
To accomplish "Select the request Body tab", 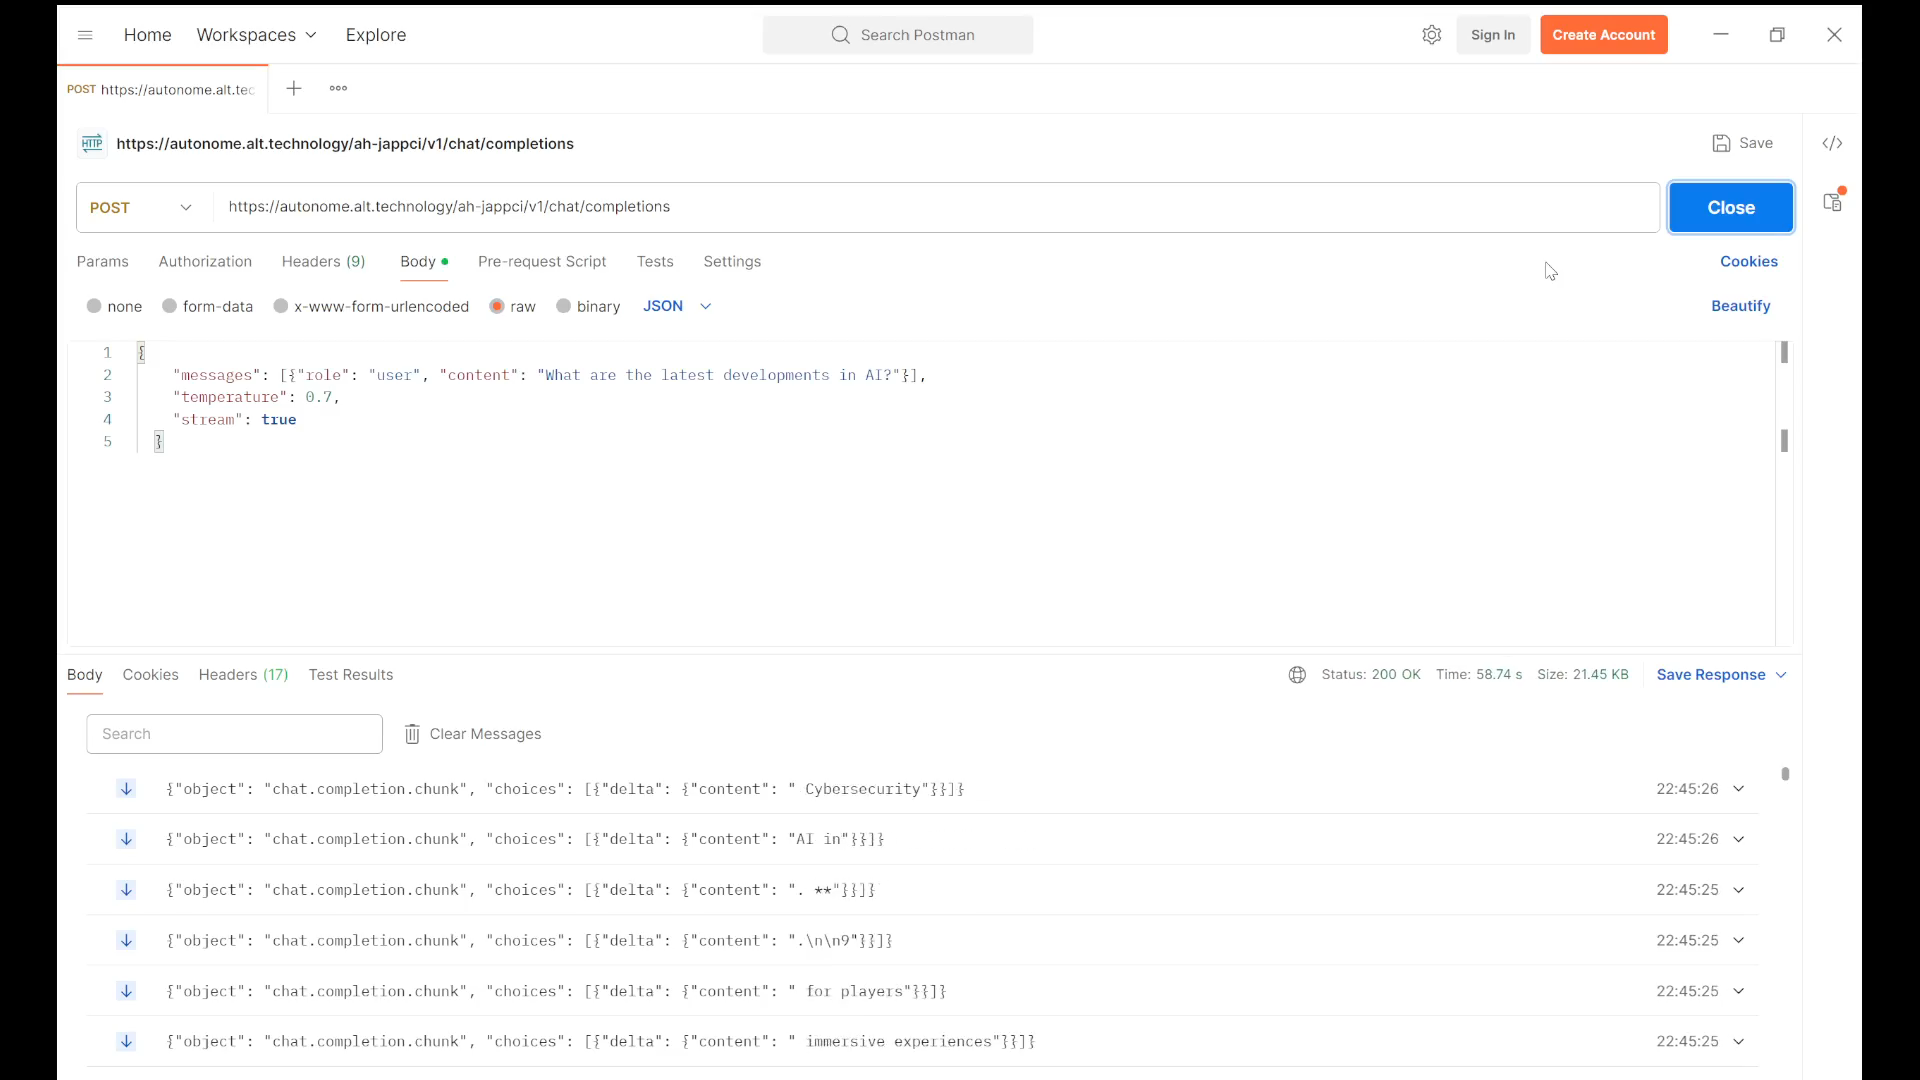I will coord(423,261).
